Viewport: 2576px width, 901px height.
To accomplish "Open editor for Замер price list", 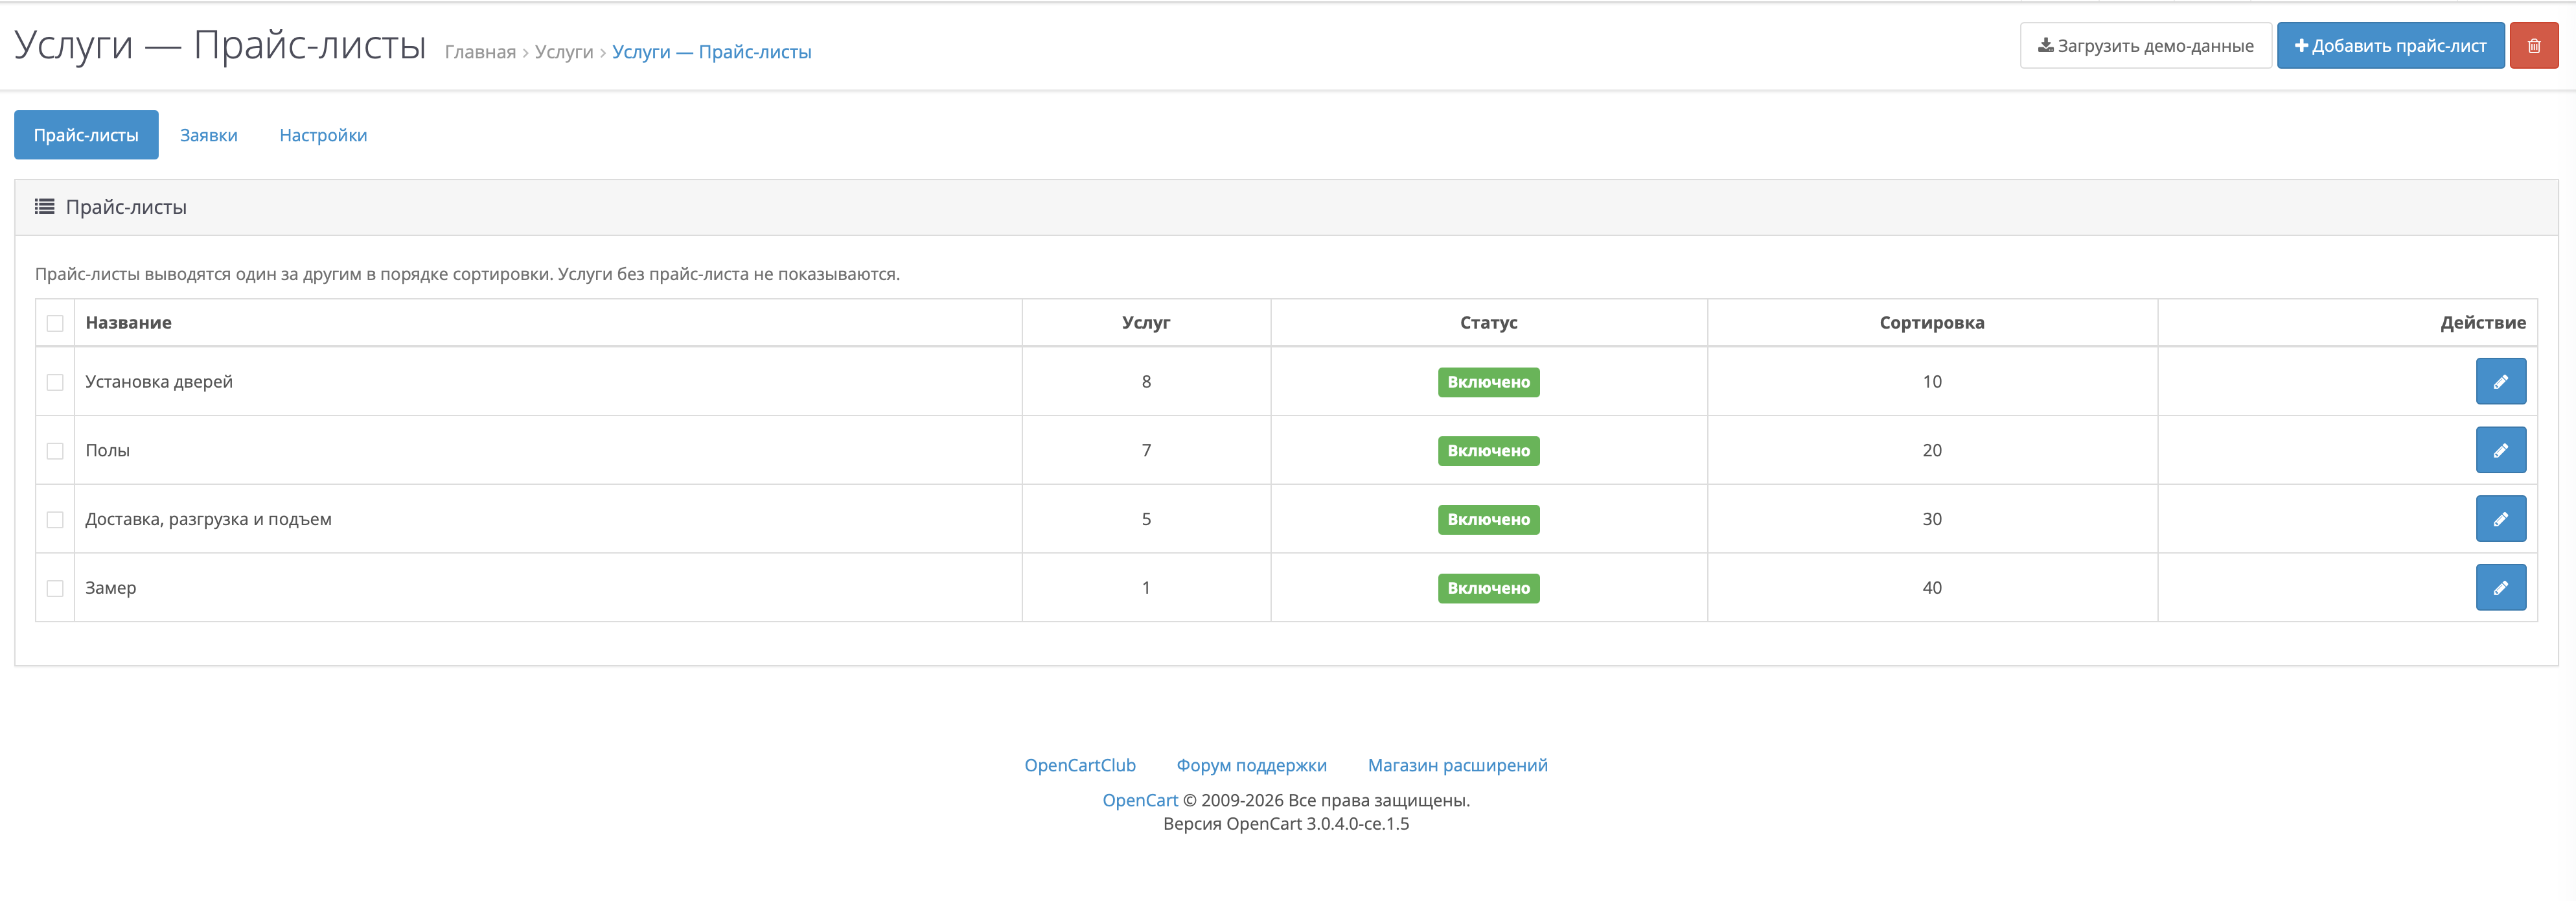I will click(2500, 588).
